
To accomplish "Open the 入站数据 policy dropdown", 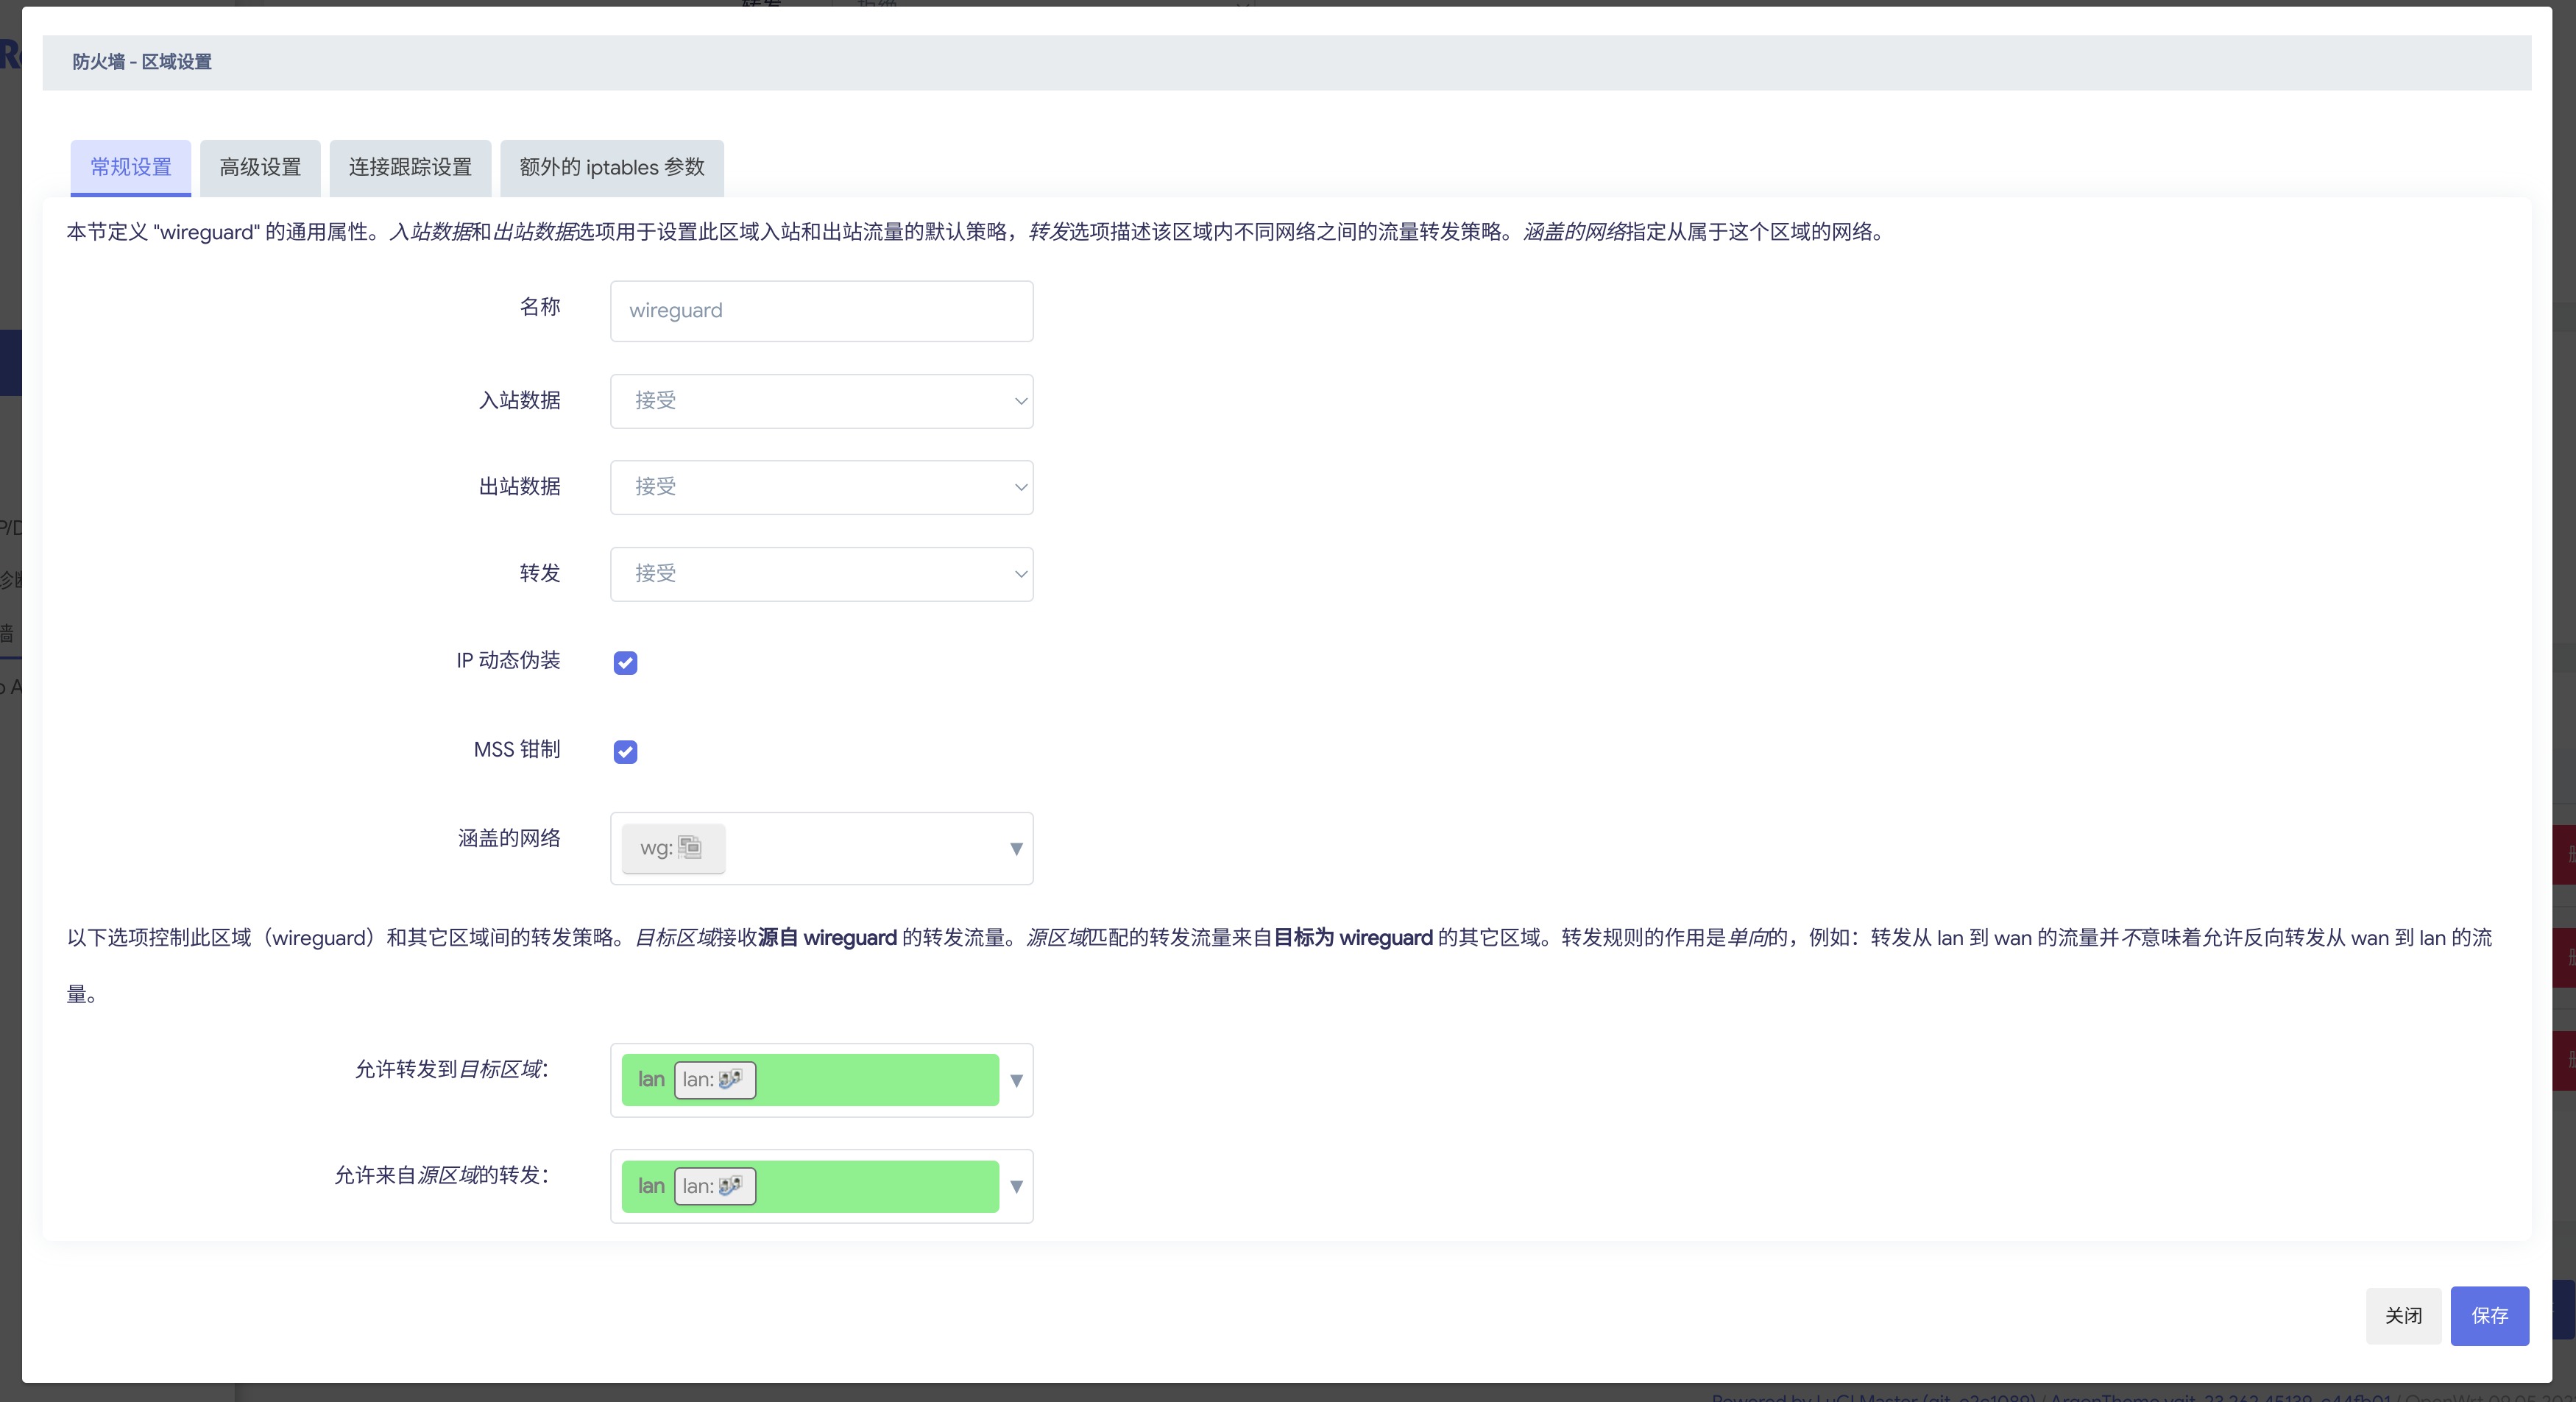I will pyautogui.click(x=821, y=401).
